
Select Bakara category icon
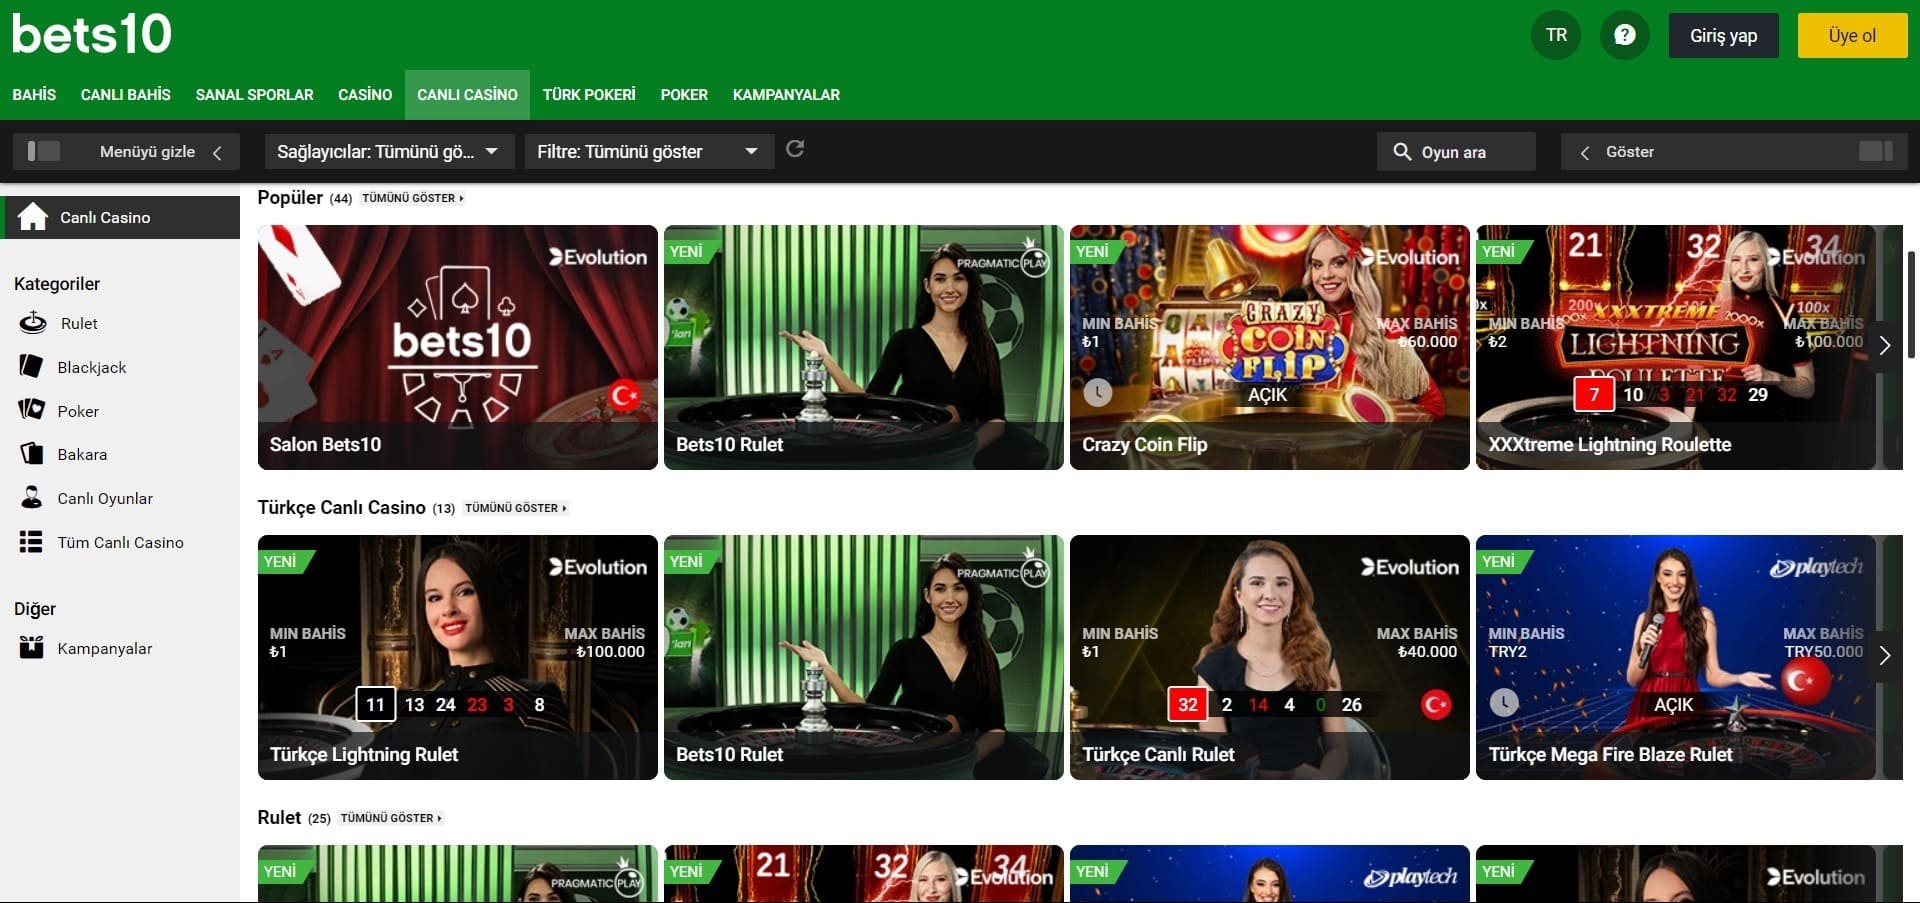tap(32, 454)
